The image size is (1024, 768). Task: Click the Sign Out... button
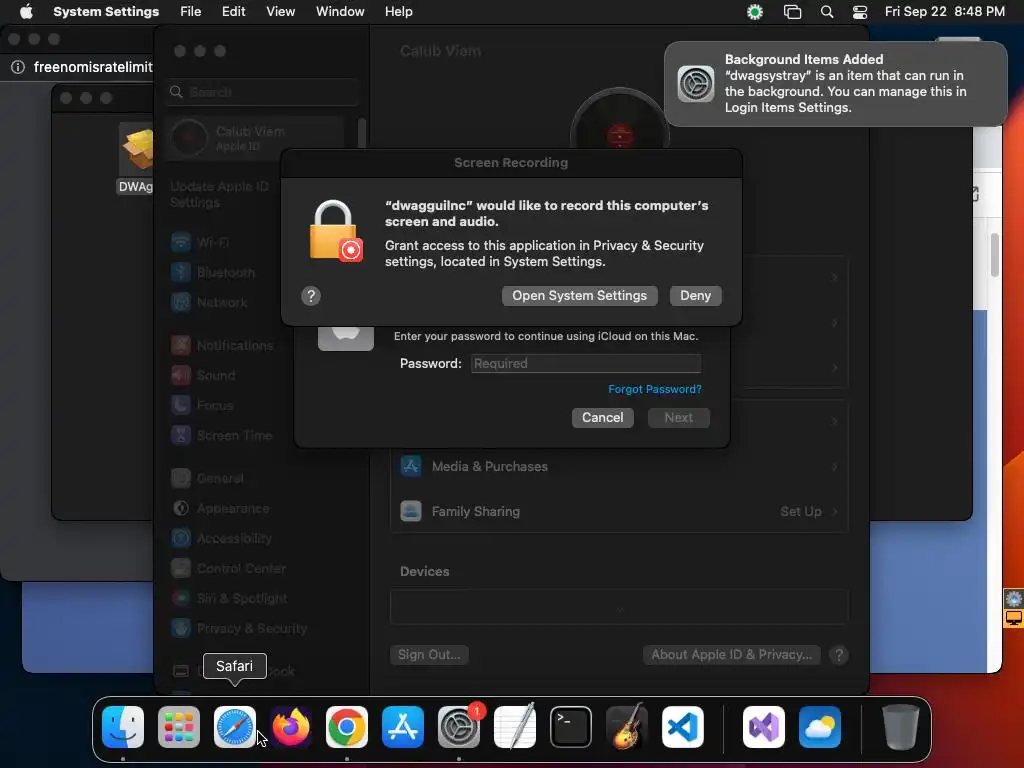tap(429, 655)
